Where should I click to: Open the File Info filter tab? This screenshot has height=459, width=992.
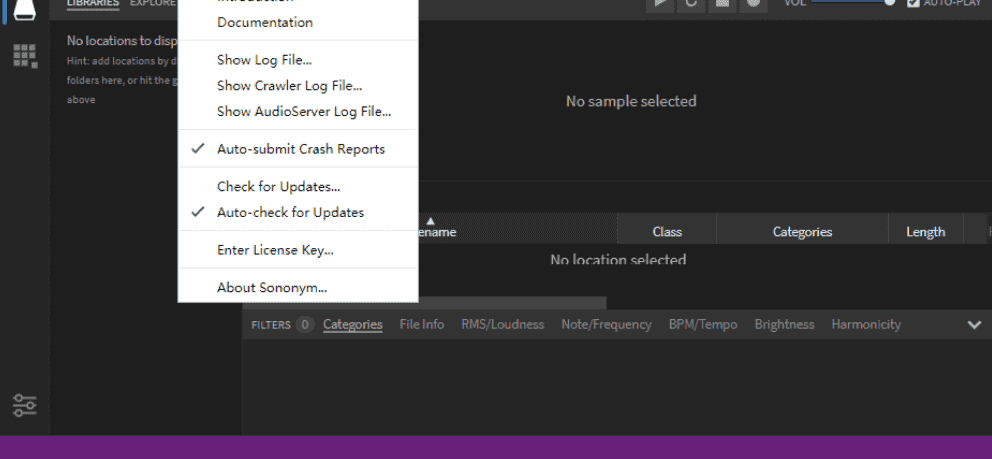(422, 324)
